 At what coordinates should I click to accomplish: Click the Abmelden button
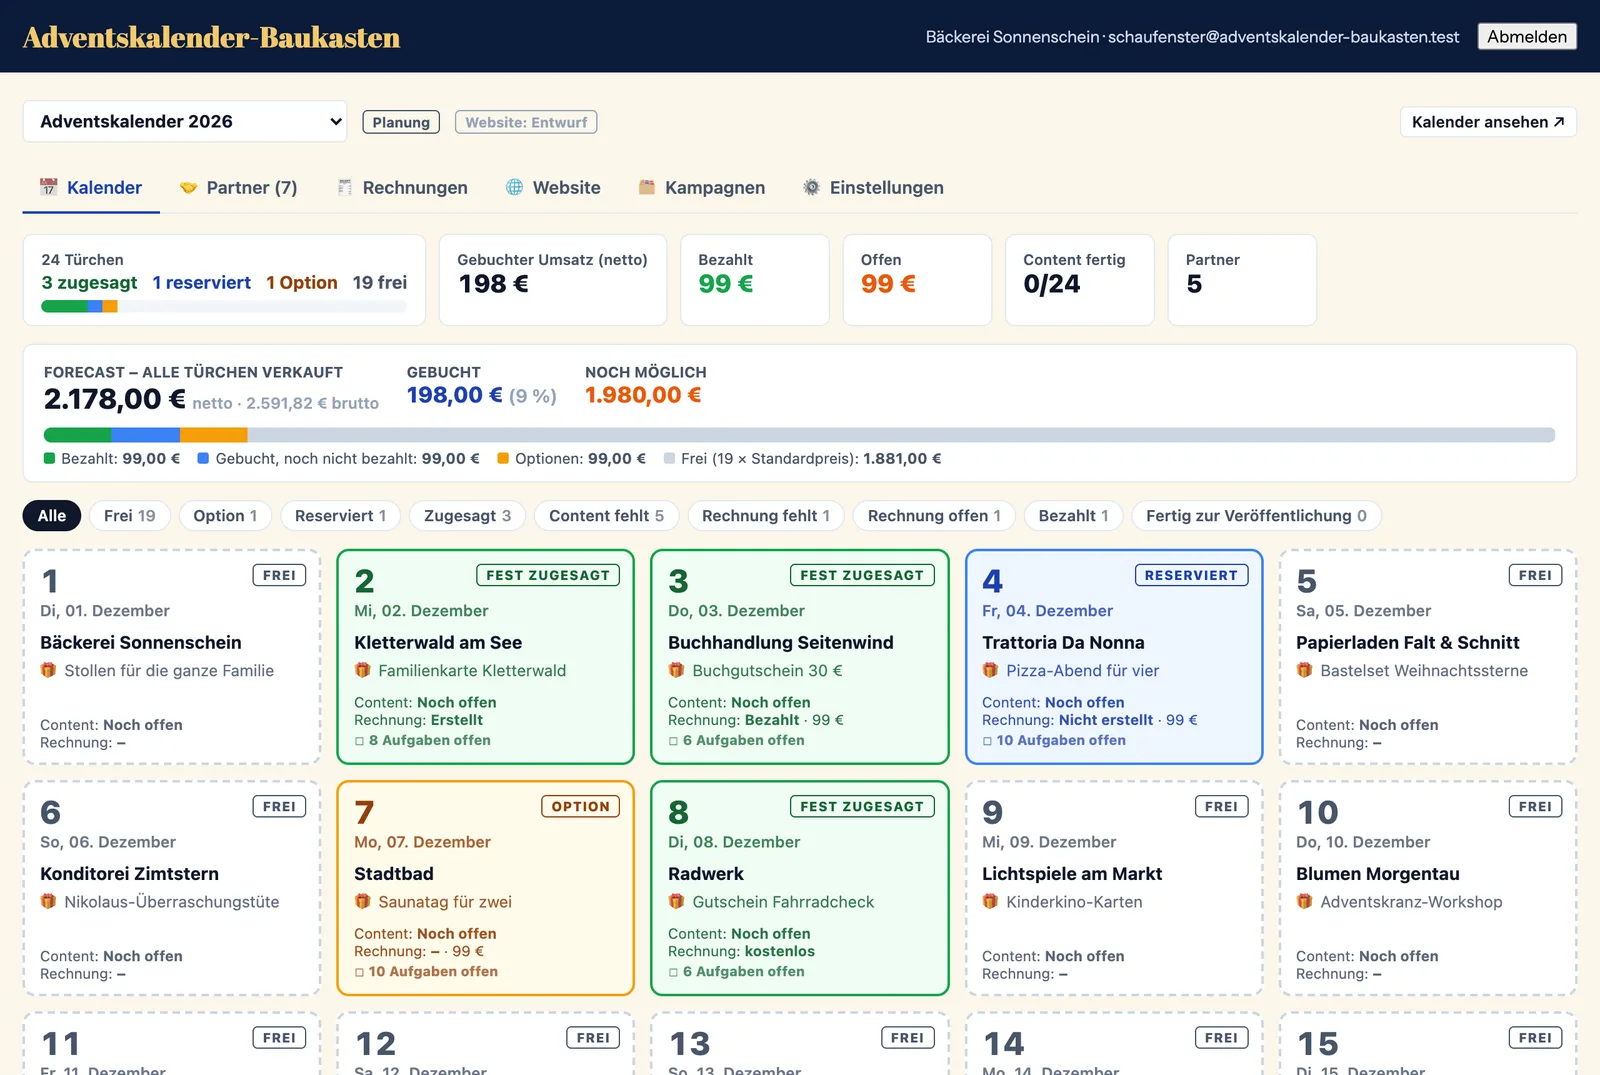point(1527,36)
